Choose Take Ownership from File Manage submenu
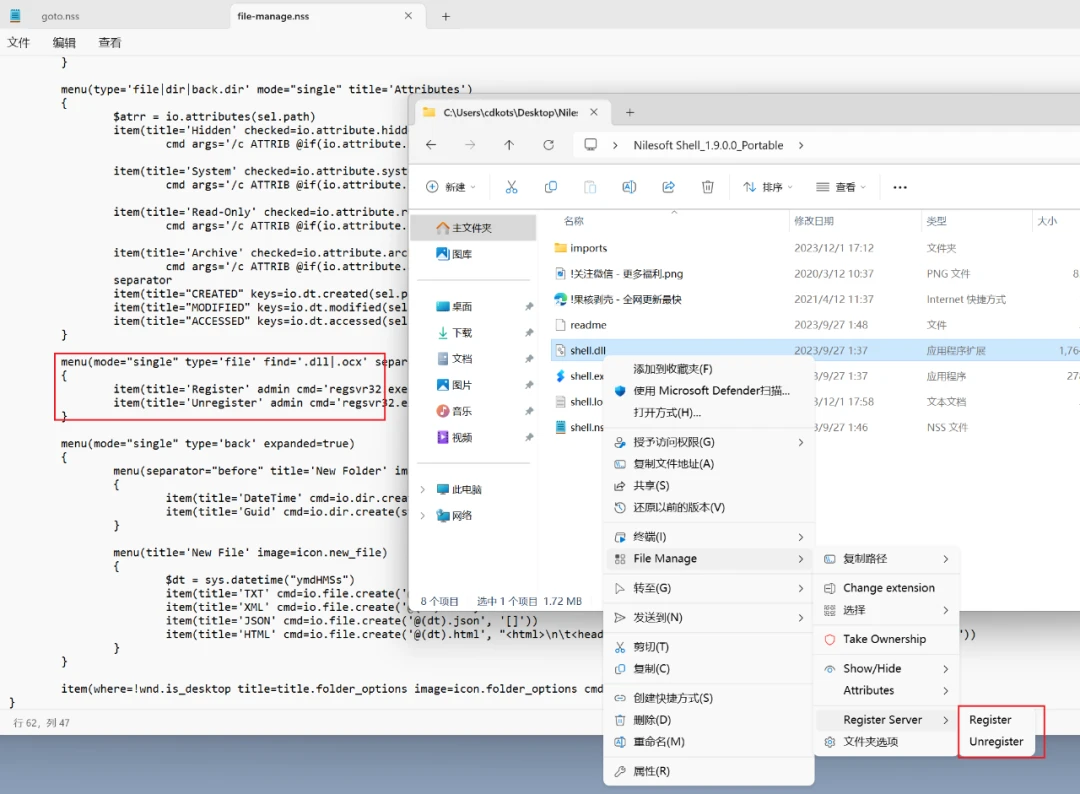The image size is (1080, 794). pyautogui.click(x=886, y=639)
